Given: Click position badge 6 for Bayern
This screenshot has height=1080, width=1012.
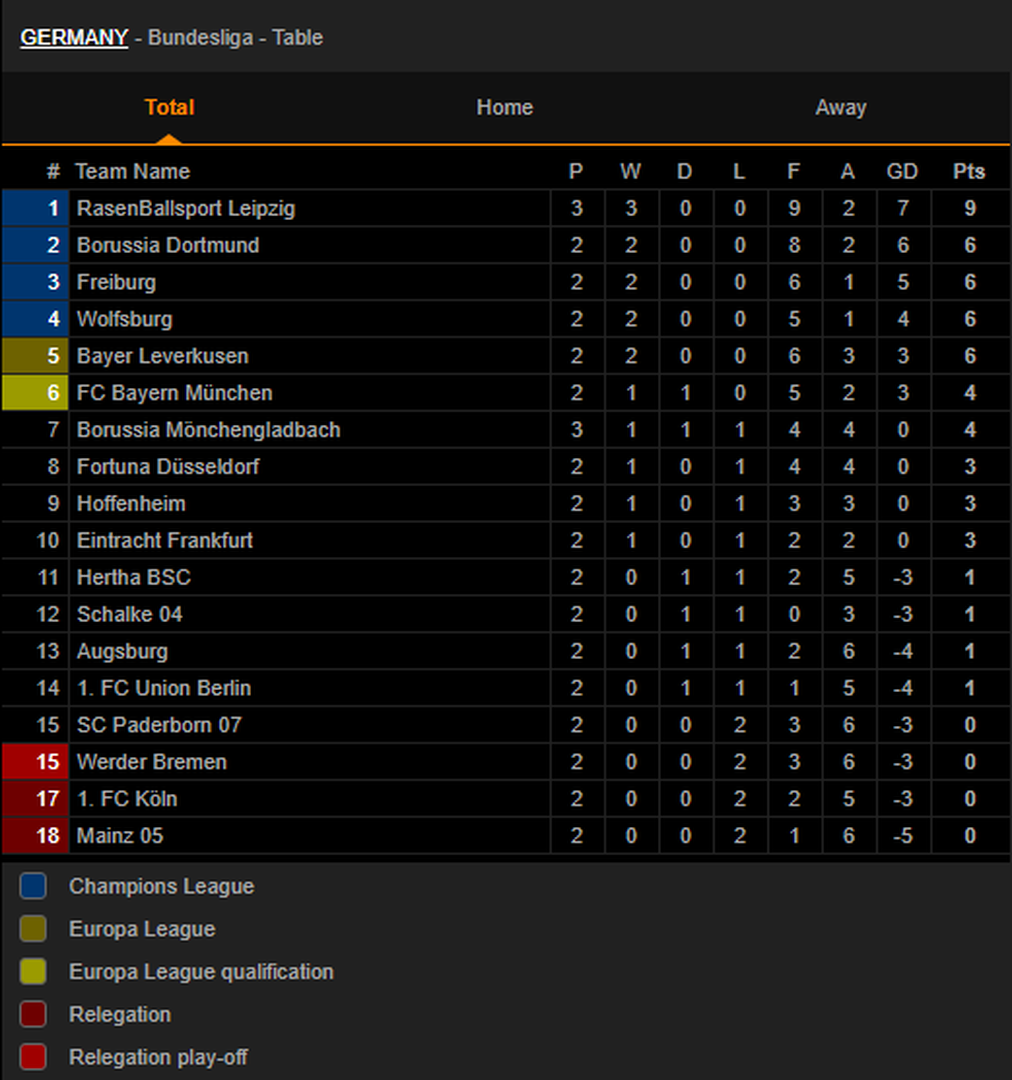Looking at the screenshot, I should click(35, 393).
